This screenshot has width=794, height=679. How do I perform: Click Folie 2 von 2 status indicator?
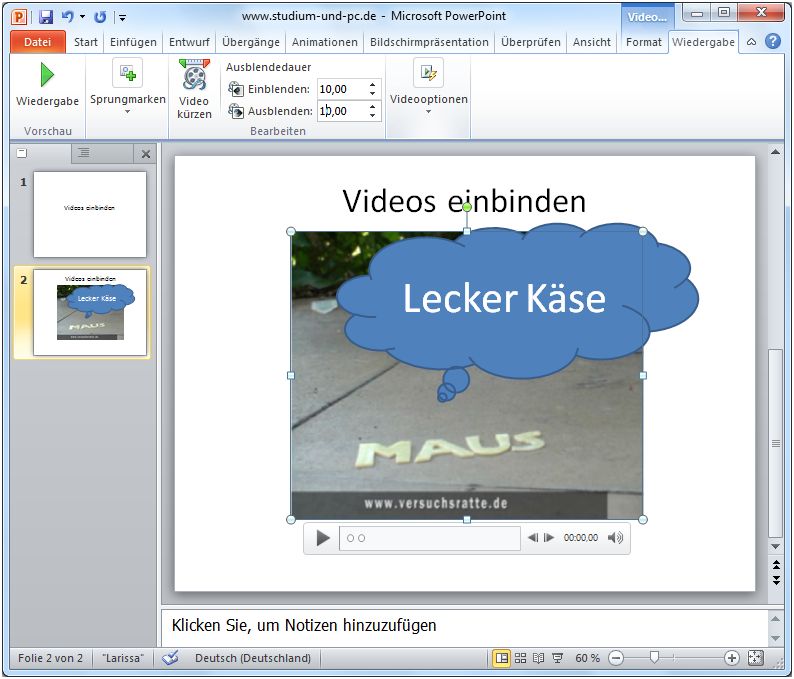50,658
